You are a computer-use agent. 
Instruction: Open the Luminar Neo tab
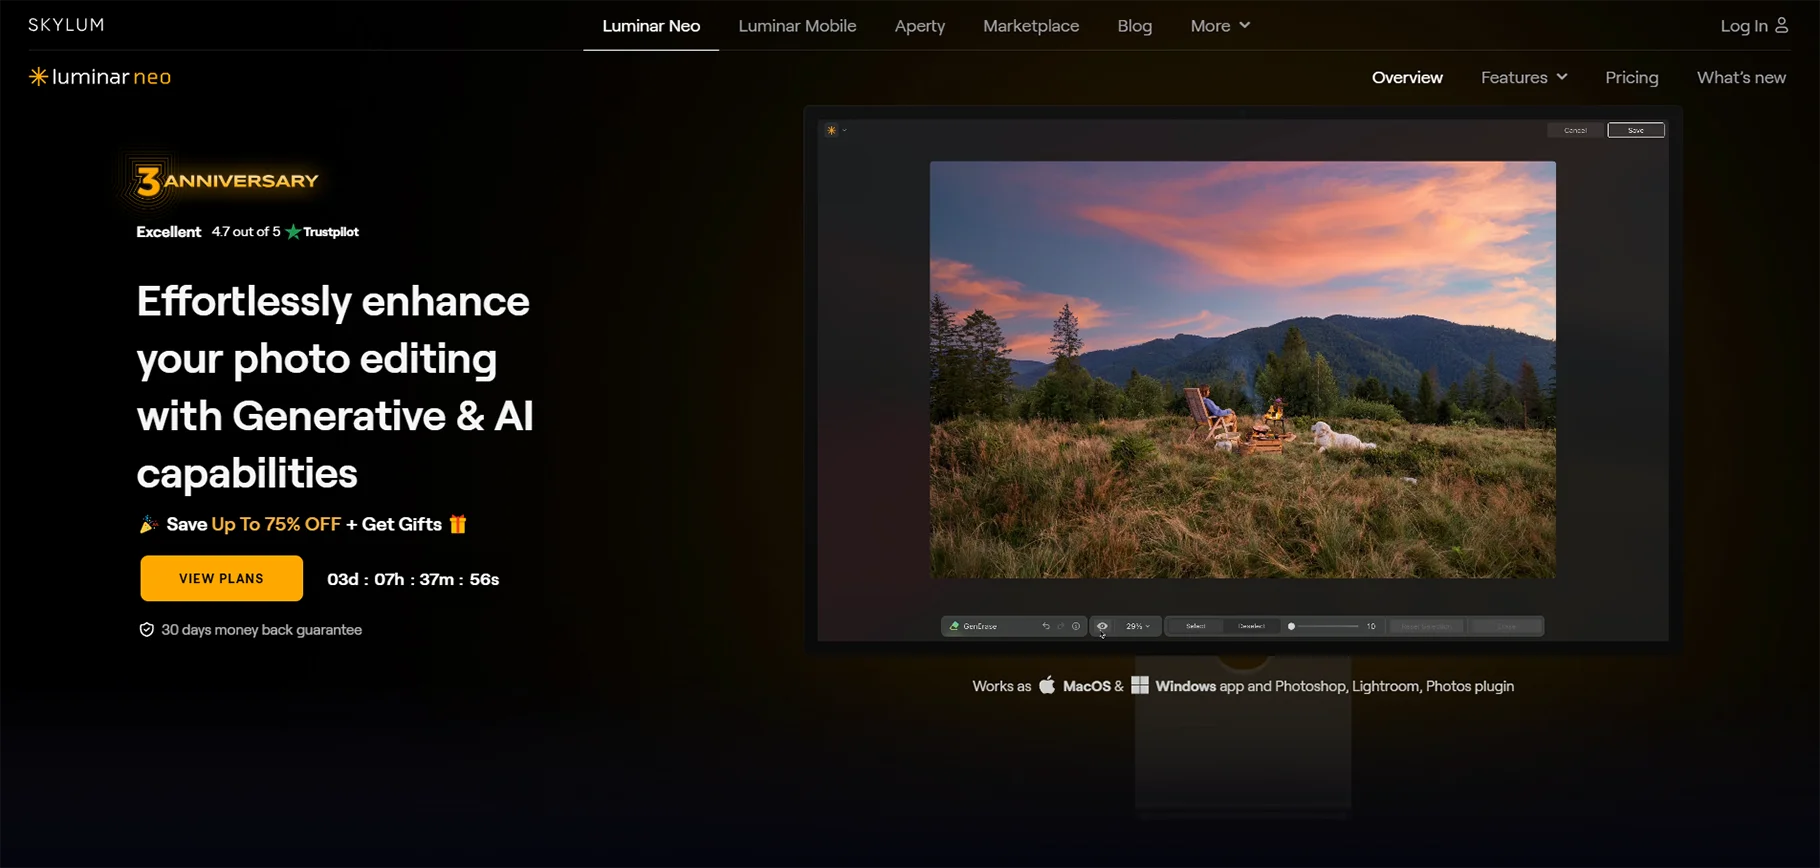(x=651, y=26)
